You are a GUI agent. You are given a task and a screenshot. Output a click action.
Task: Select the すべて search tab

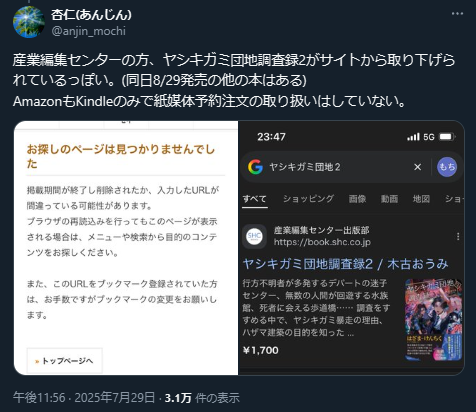coord(254,199)
